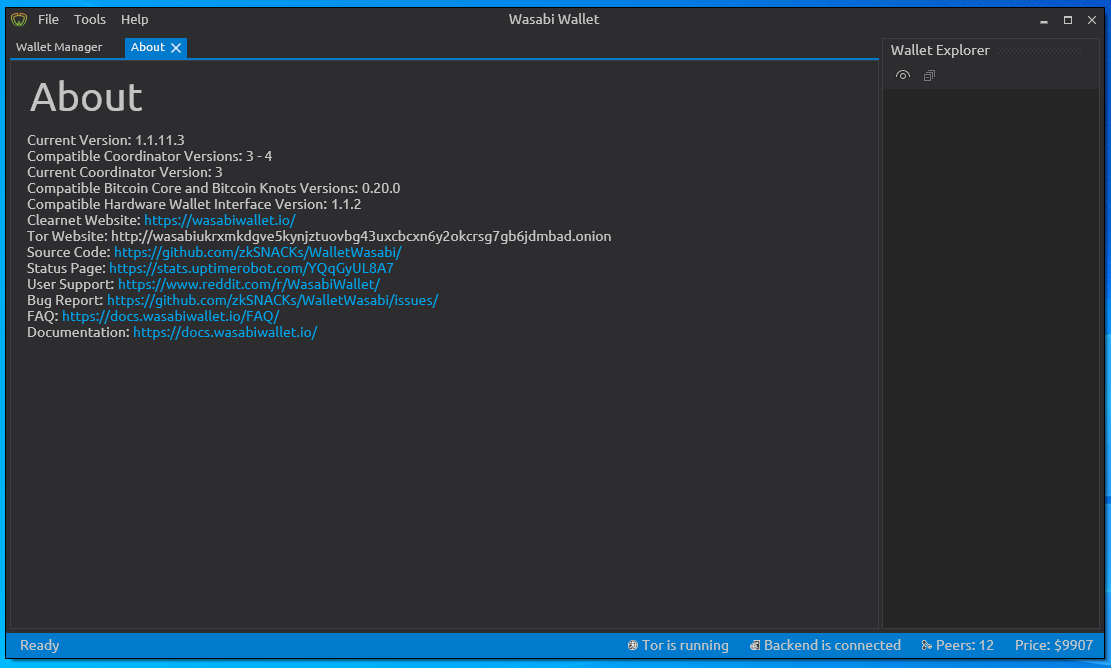The width and height of the screenshot is (1111, 668).
Task: Open the Documentation link docs.wasabiwallet.io
Action: coord(225,332)
